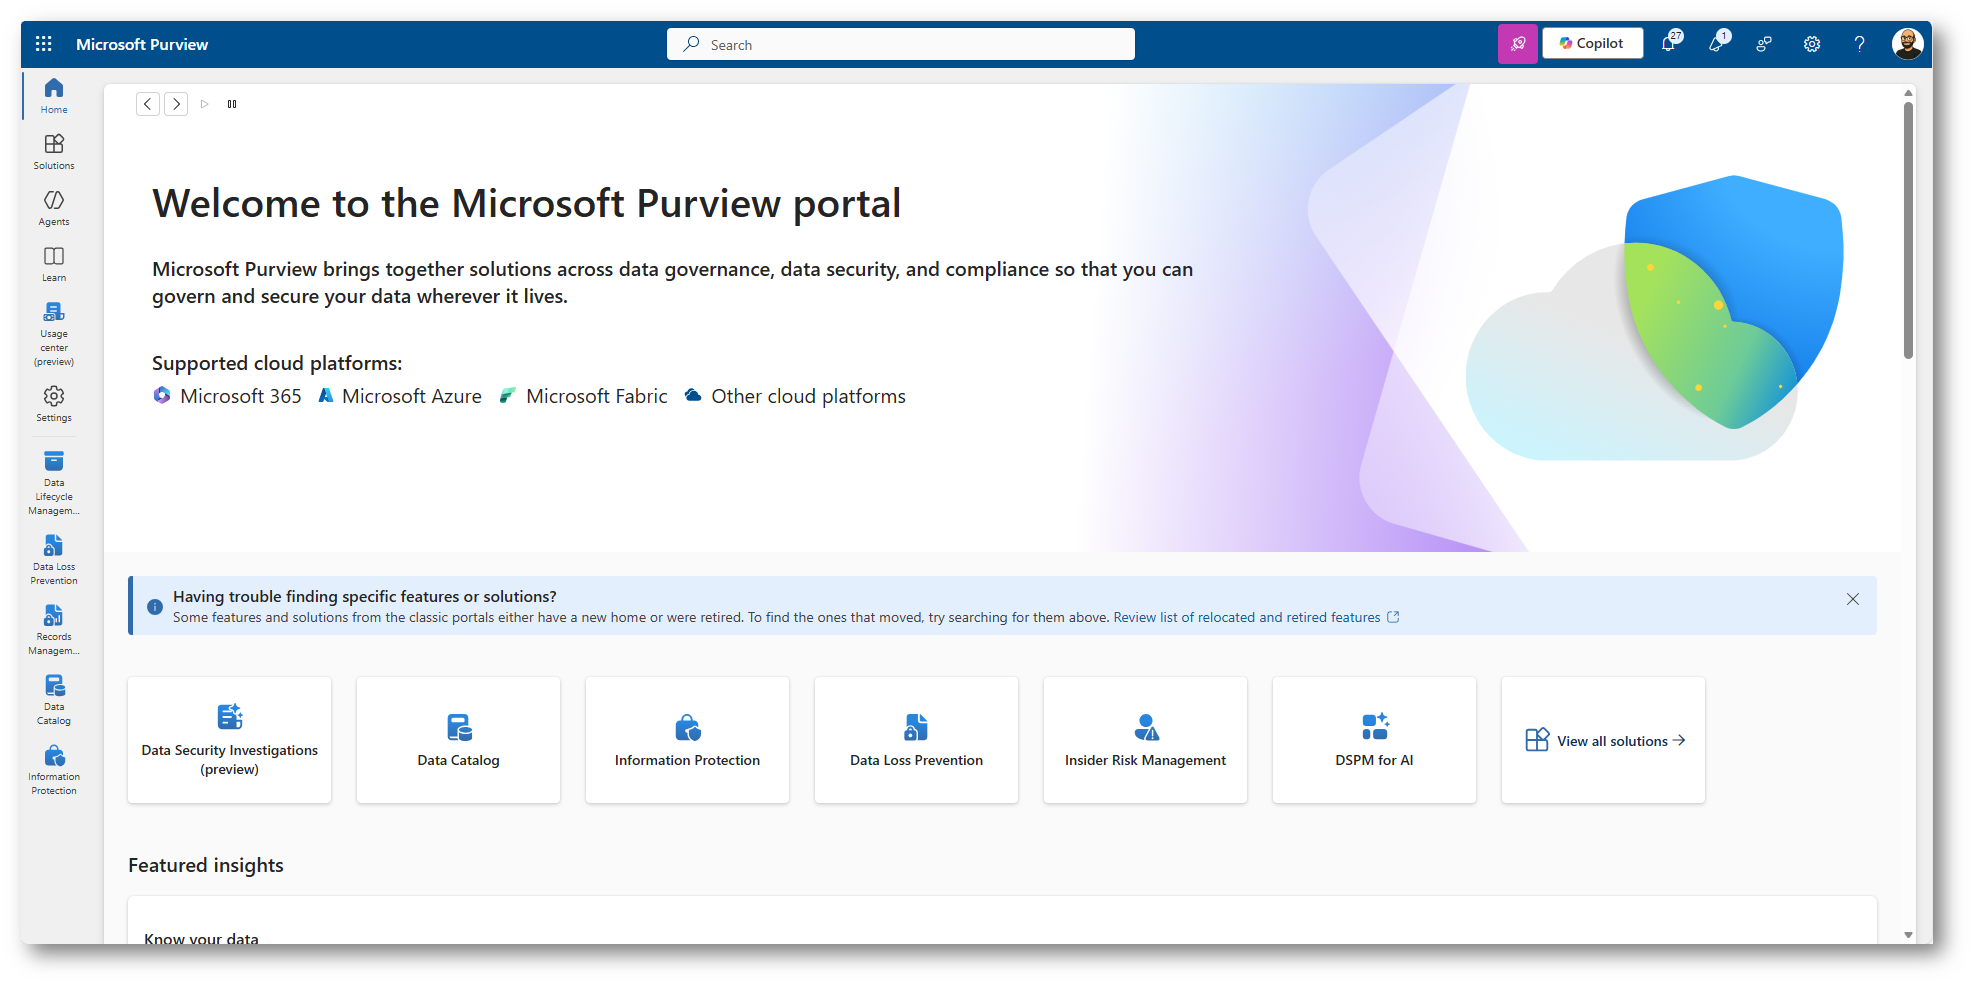Open notifications bell showing 27
The height and width of the screenshot is (986, 1975).
click(x=1670, y=43)
